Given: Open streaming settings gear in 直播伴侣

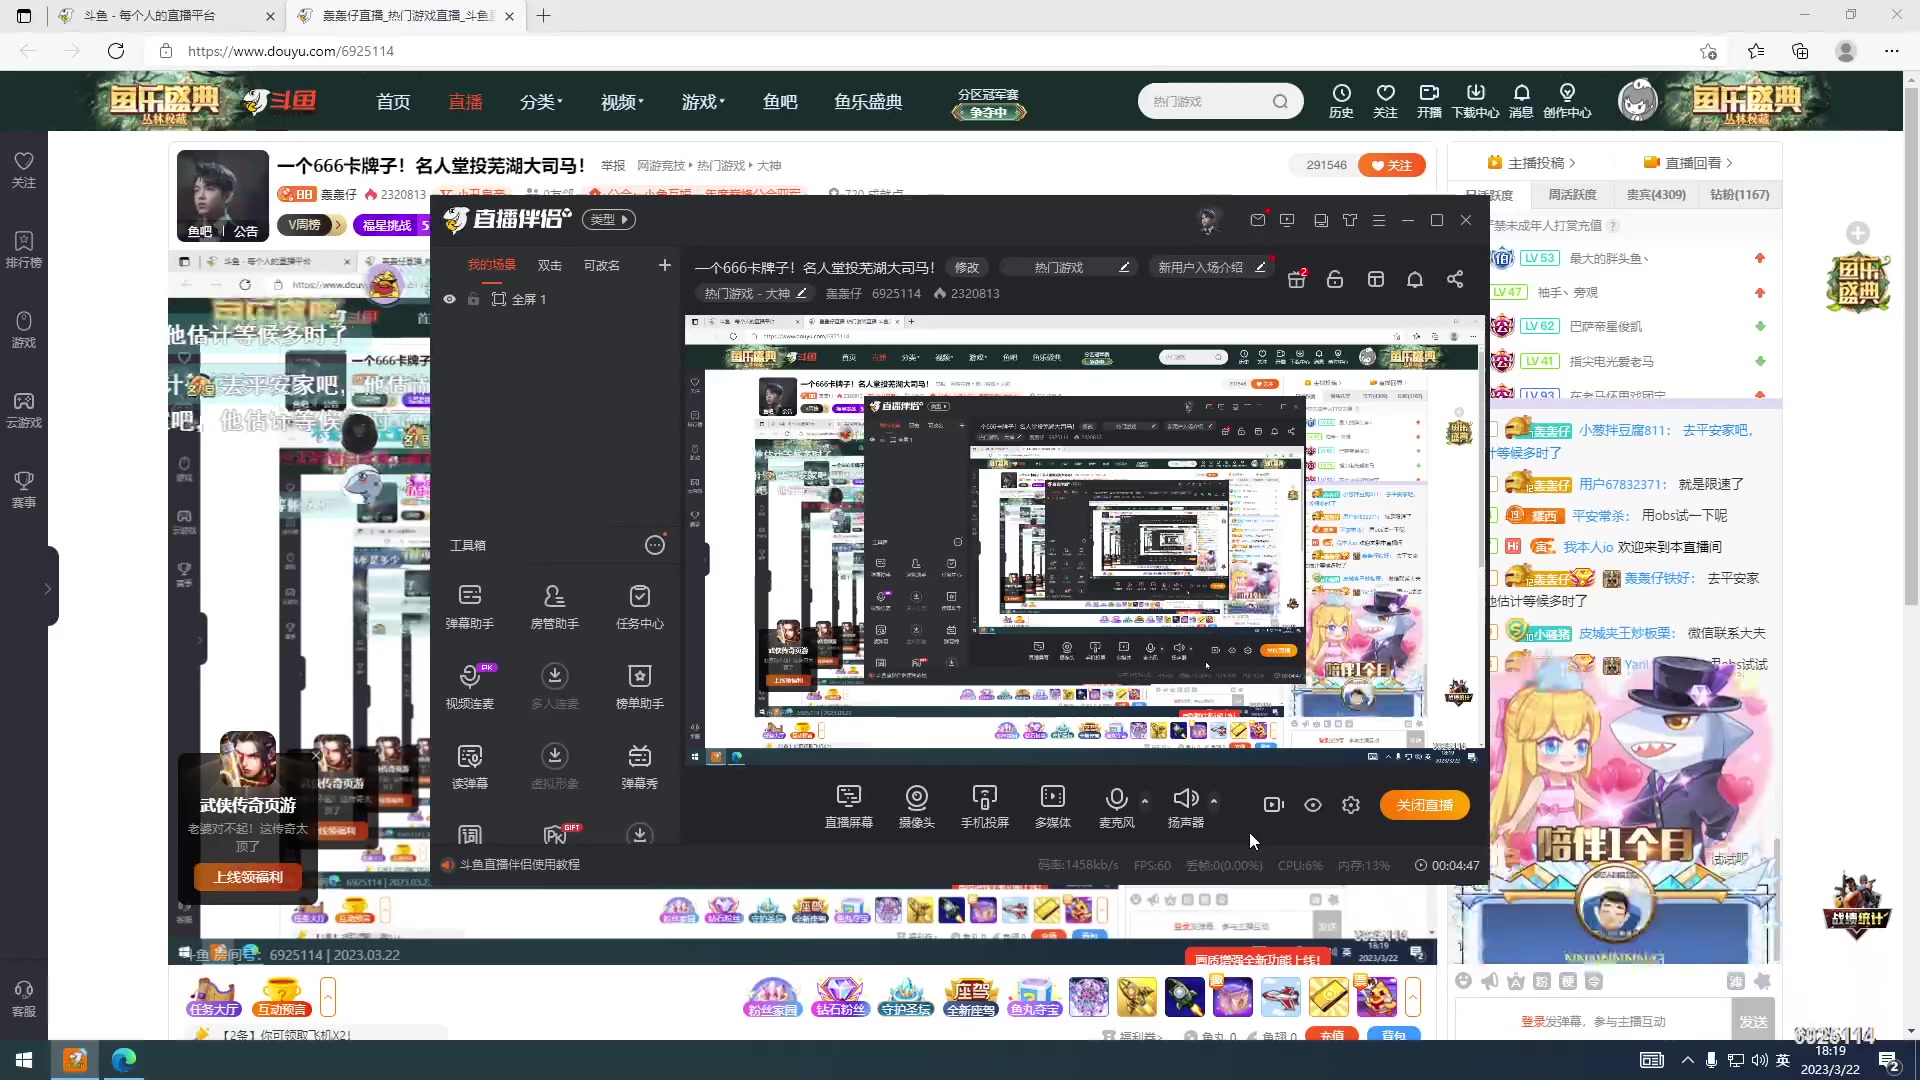Looking at the screenshot, I should [1351, 805].
